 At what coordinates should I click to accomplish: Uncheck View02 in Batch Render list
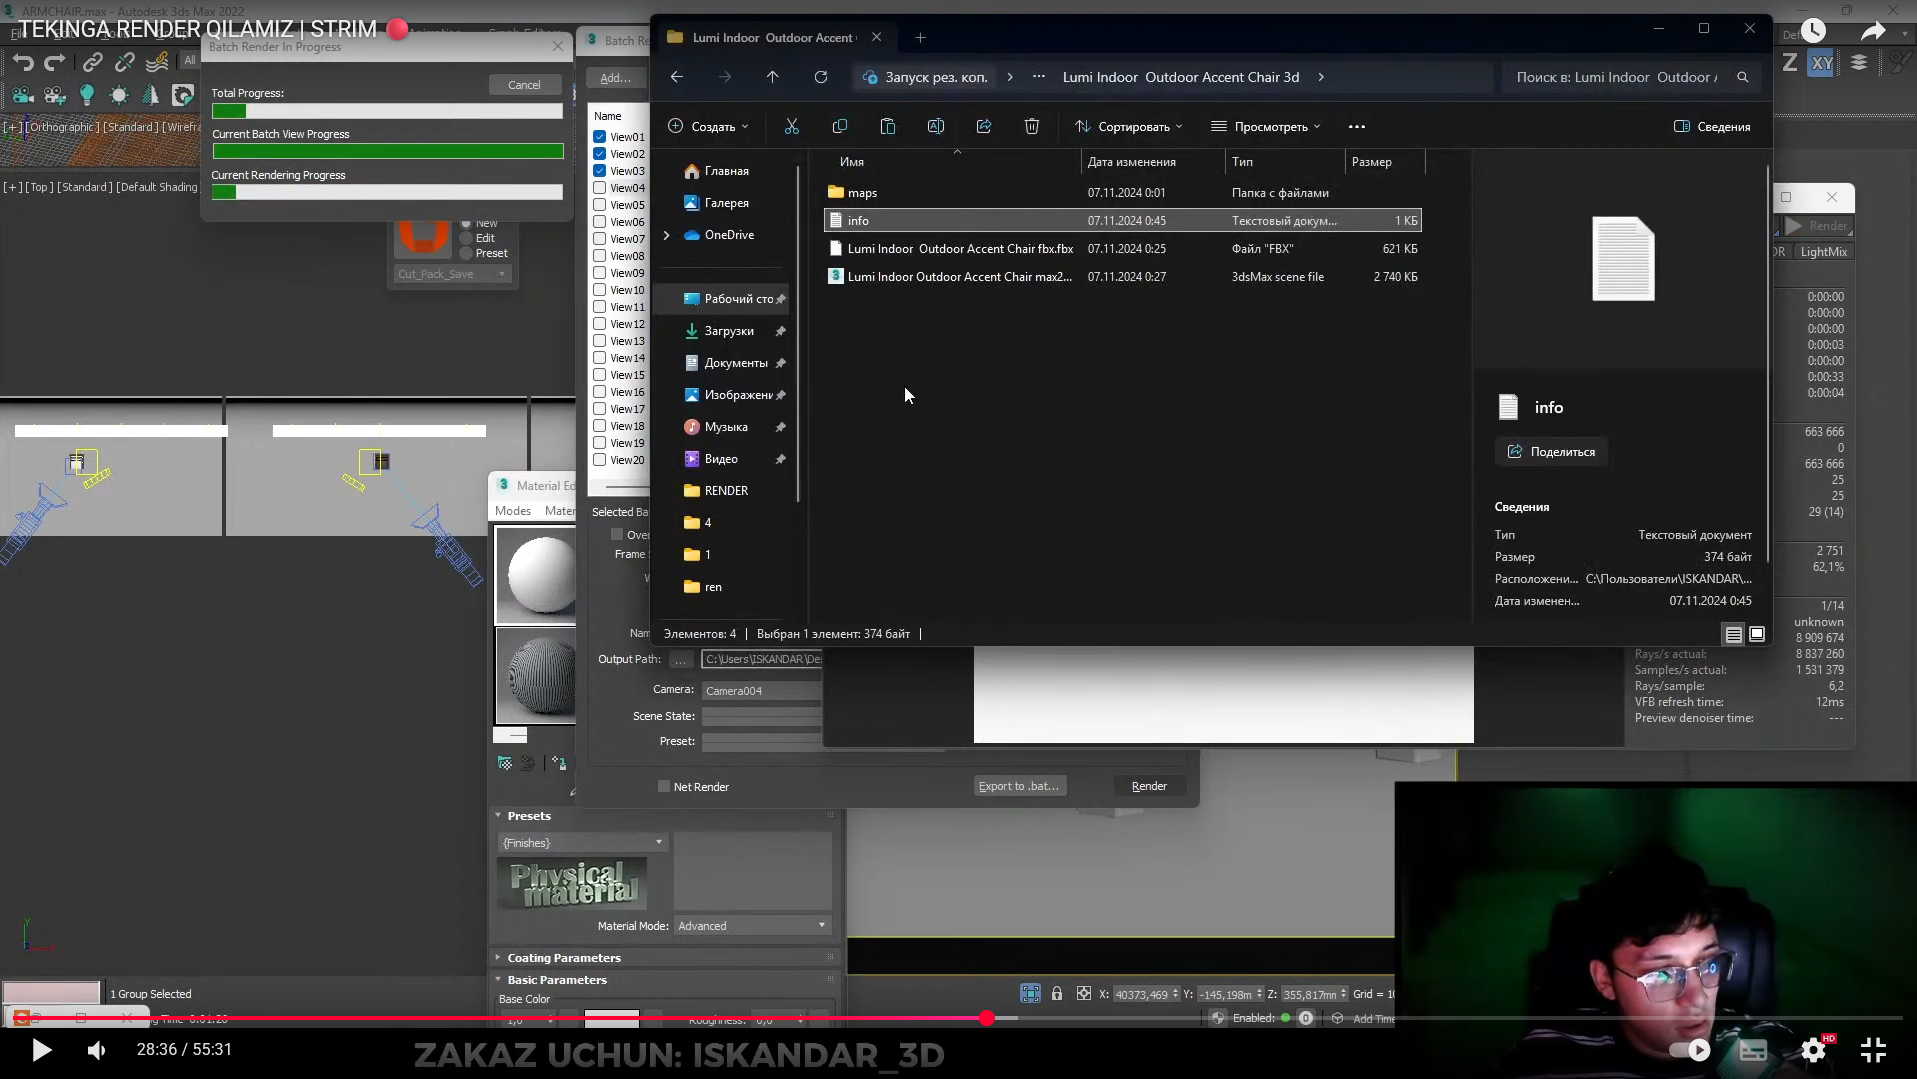(x=600, y=154)
